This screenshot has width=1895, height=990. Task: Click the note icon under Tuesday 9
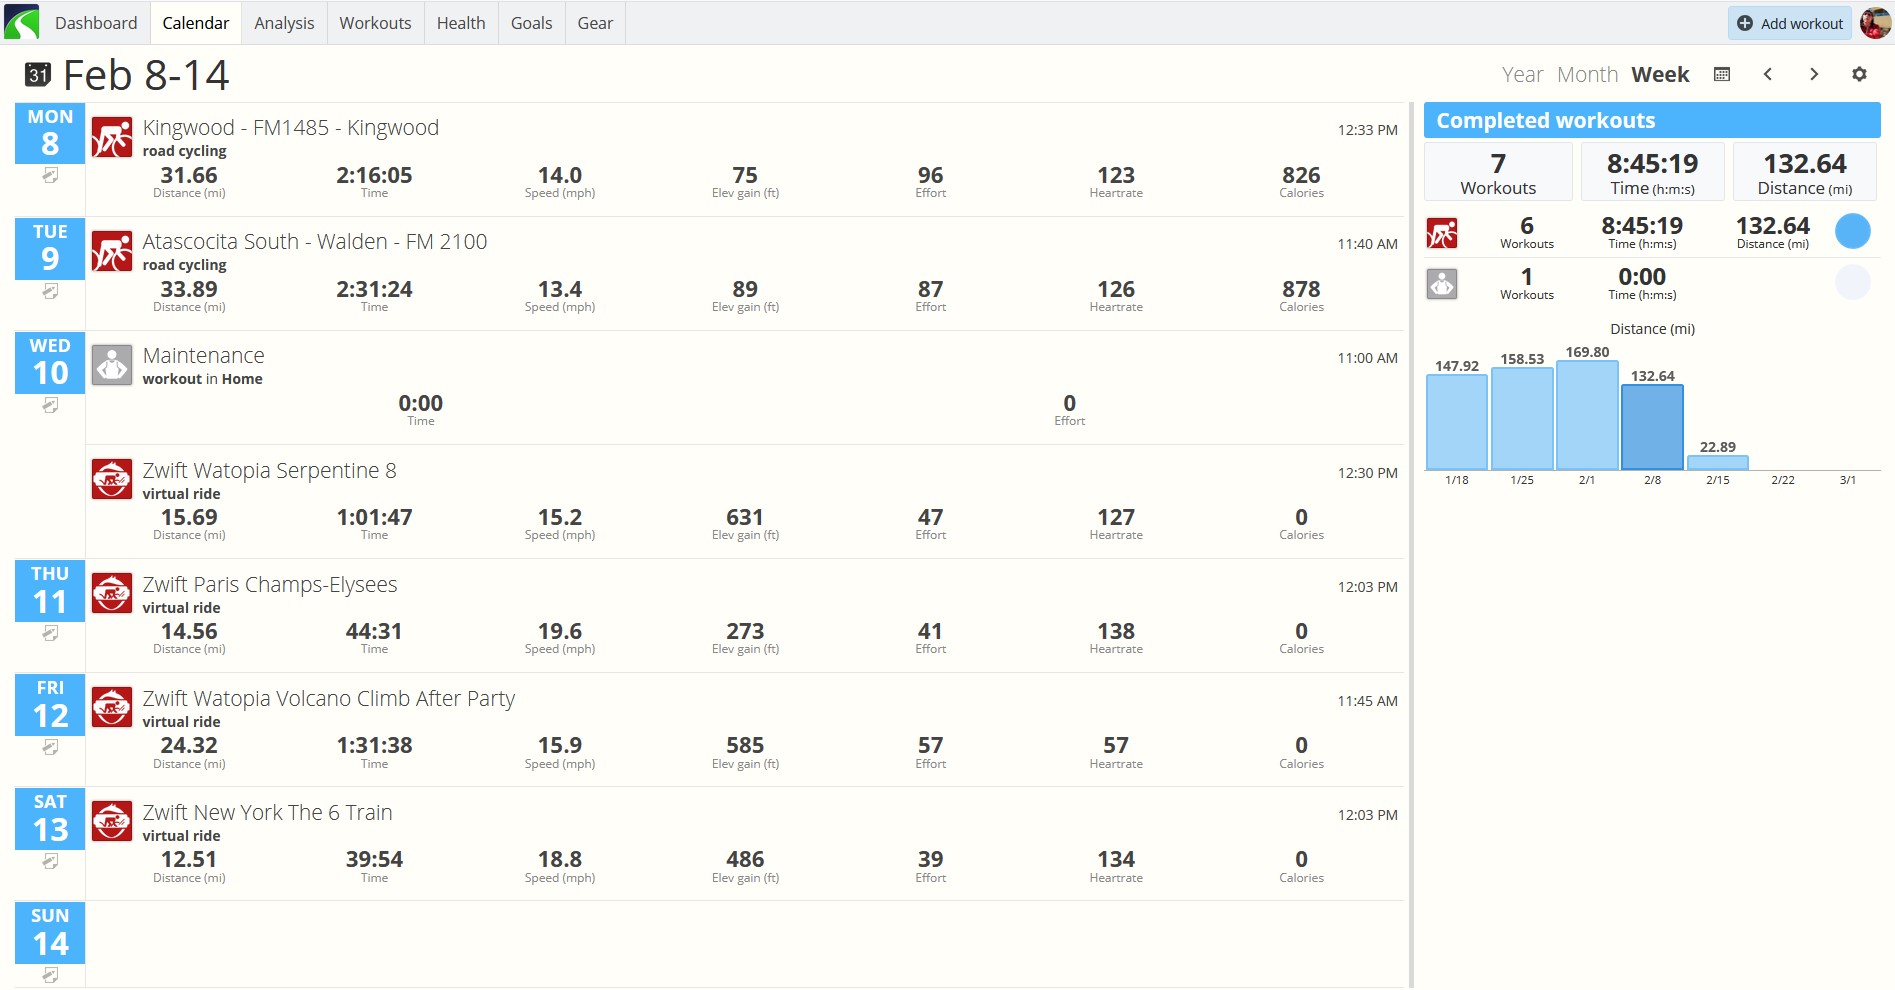(x=50, y=291)
